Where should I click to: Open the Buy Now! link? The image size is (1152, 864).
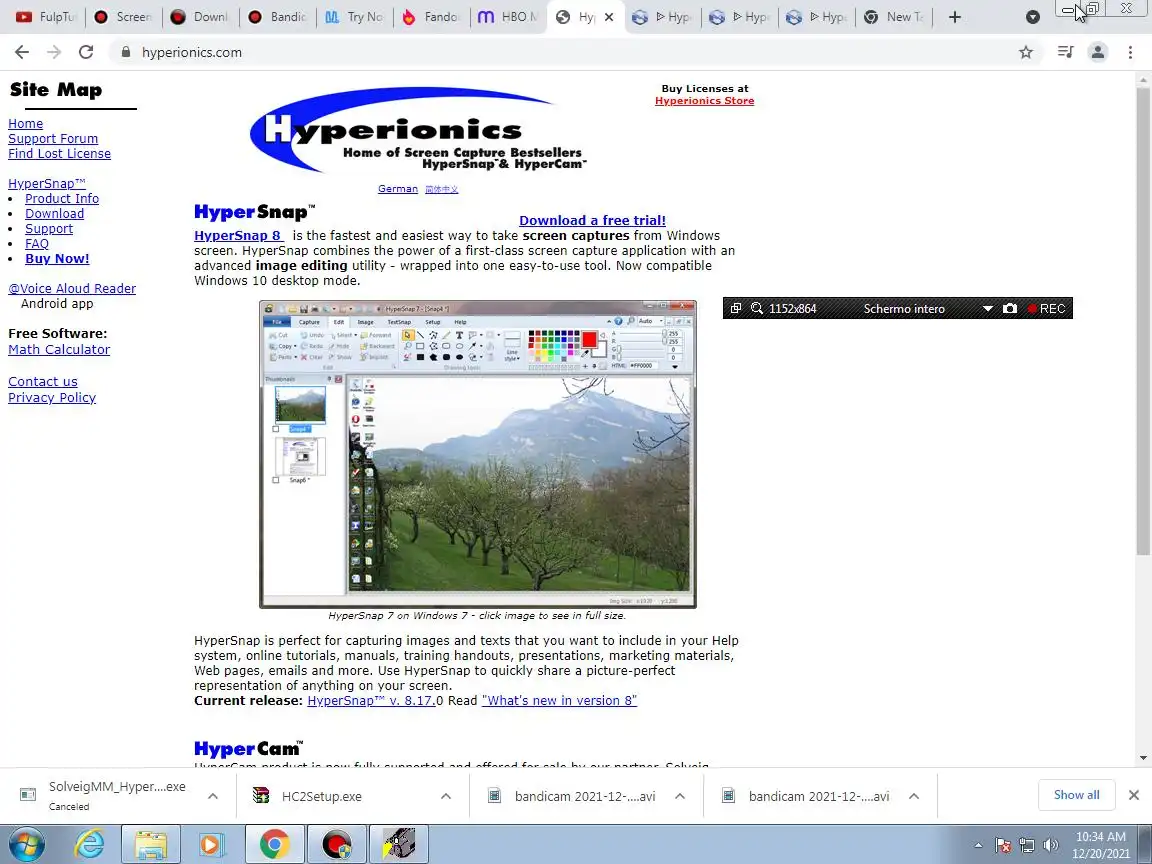tap(57, 259)
